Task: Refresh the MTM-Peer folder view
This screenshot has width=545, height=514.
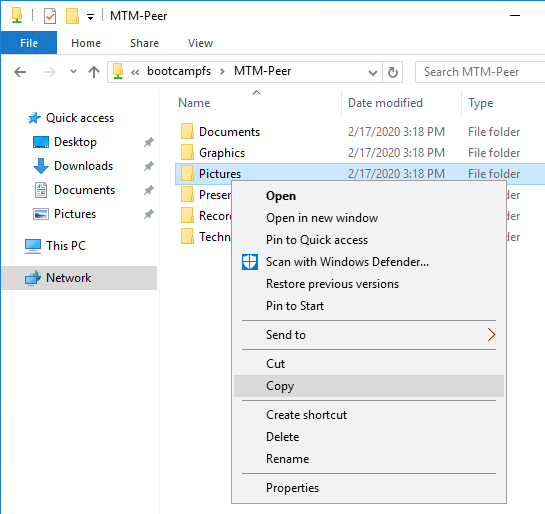Action: tap(393, 72)
